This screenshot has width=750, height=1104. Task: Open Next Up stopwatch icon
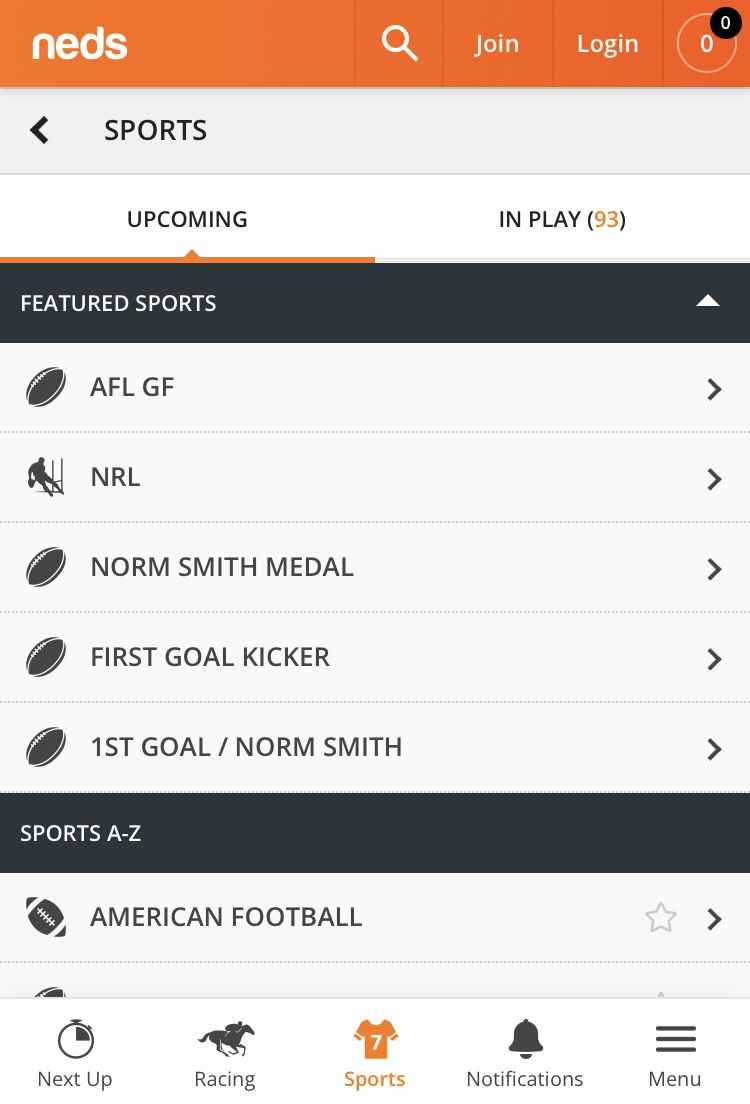[x=75, y=1039]
